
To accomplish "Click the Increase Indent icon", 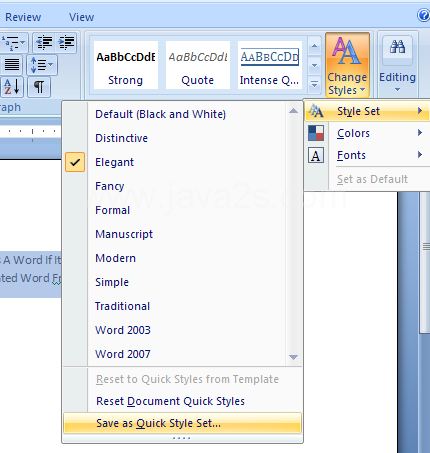I will tap(66, 43).
